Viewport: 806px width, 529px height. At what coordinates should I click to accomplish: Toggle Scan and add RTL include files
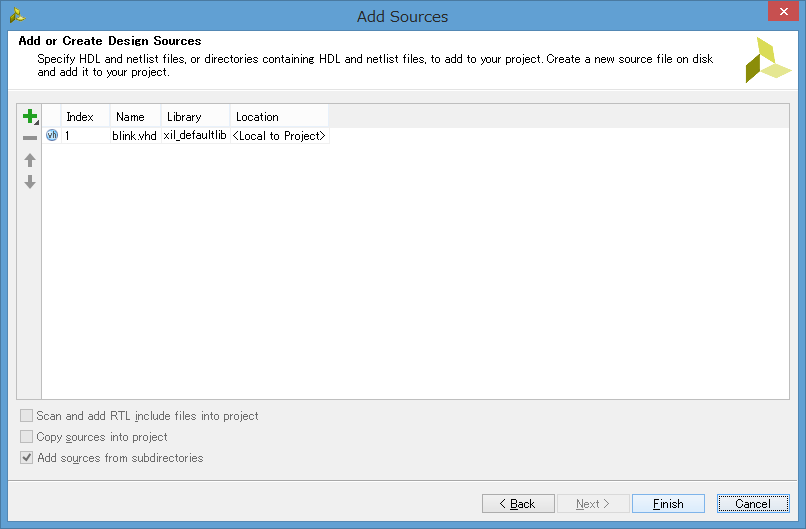click(x=27, y=416)
